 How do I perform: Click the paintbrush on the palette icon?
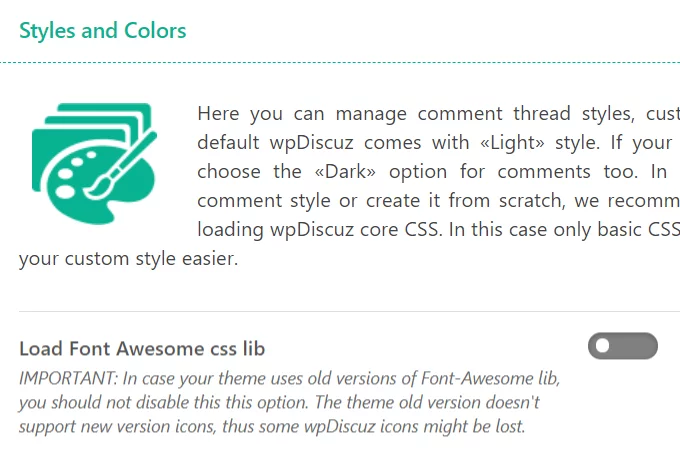pyautogui.click(x=121, y=165)
